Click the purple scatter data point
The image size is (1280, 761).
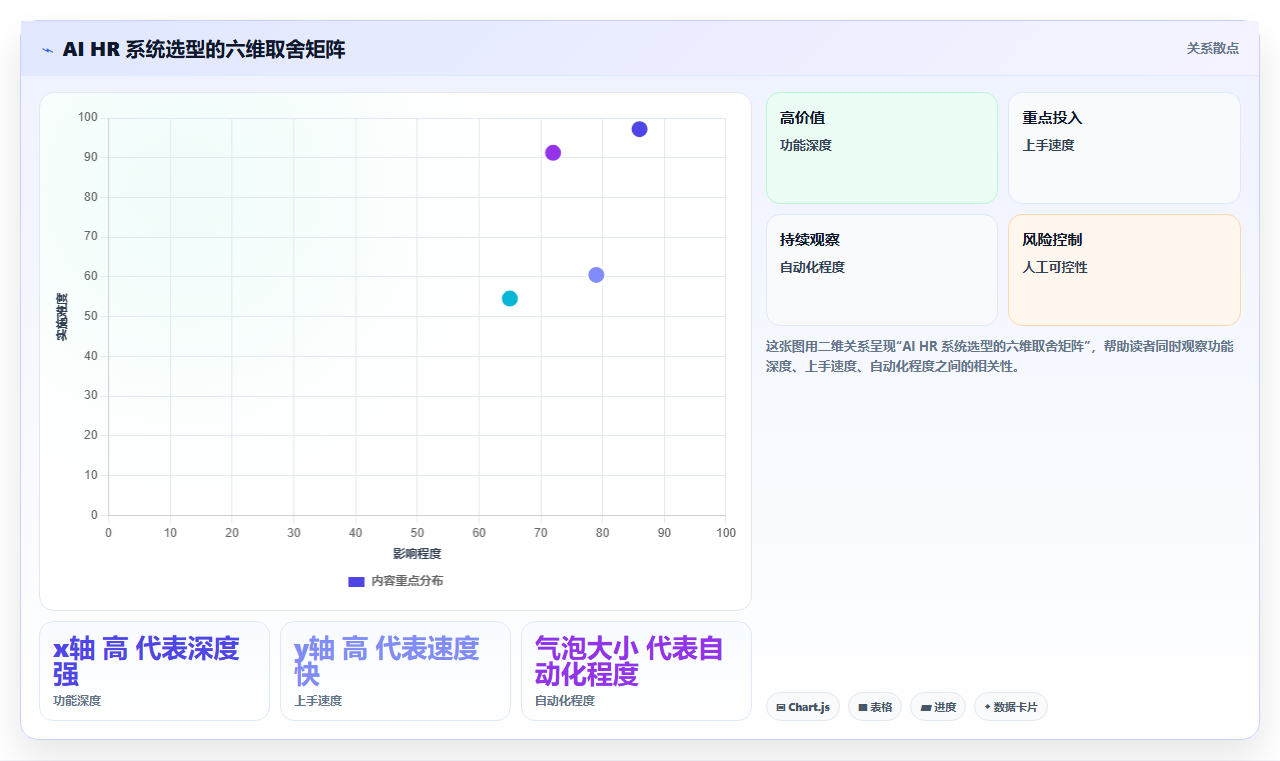(553, 153)
